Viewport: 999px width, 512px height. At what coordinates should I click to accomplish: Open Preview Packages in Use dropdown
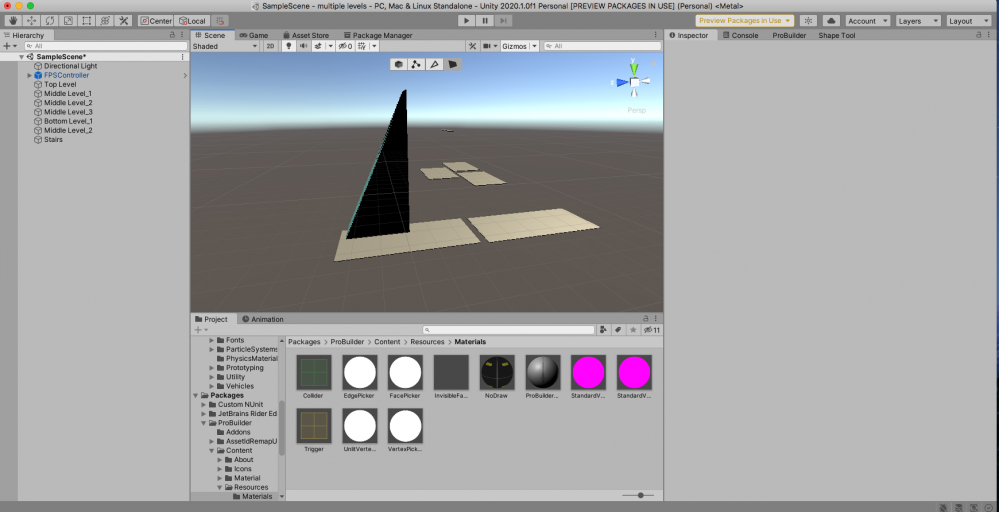744,21
